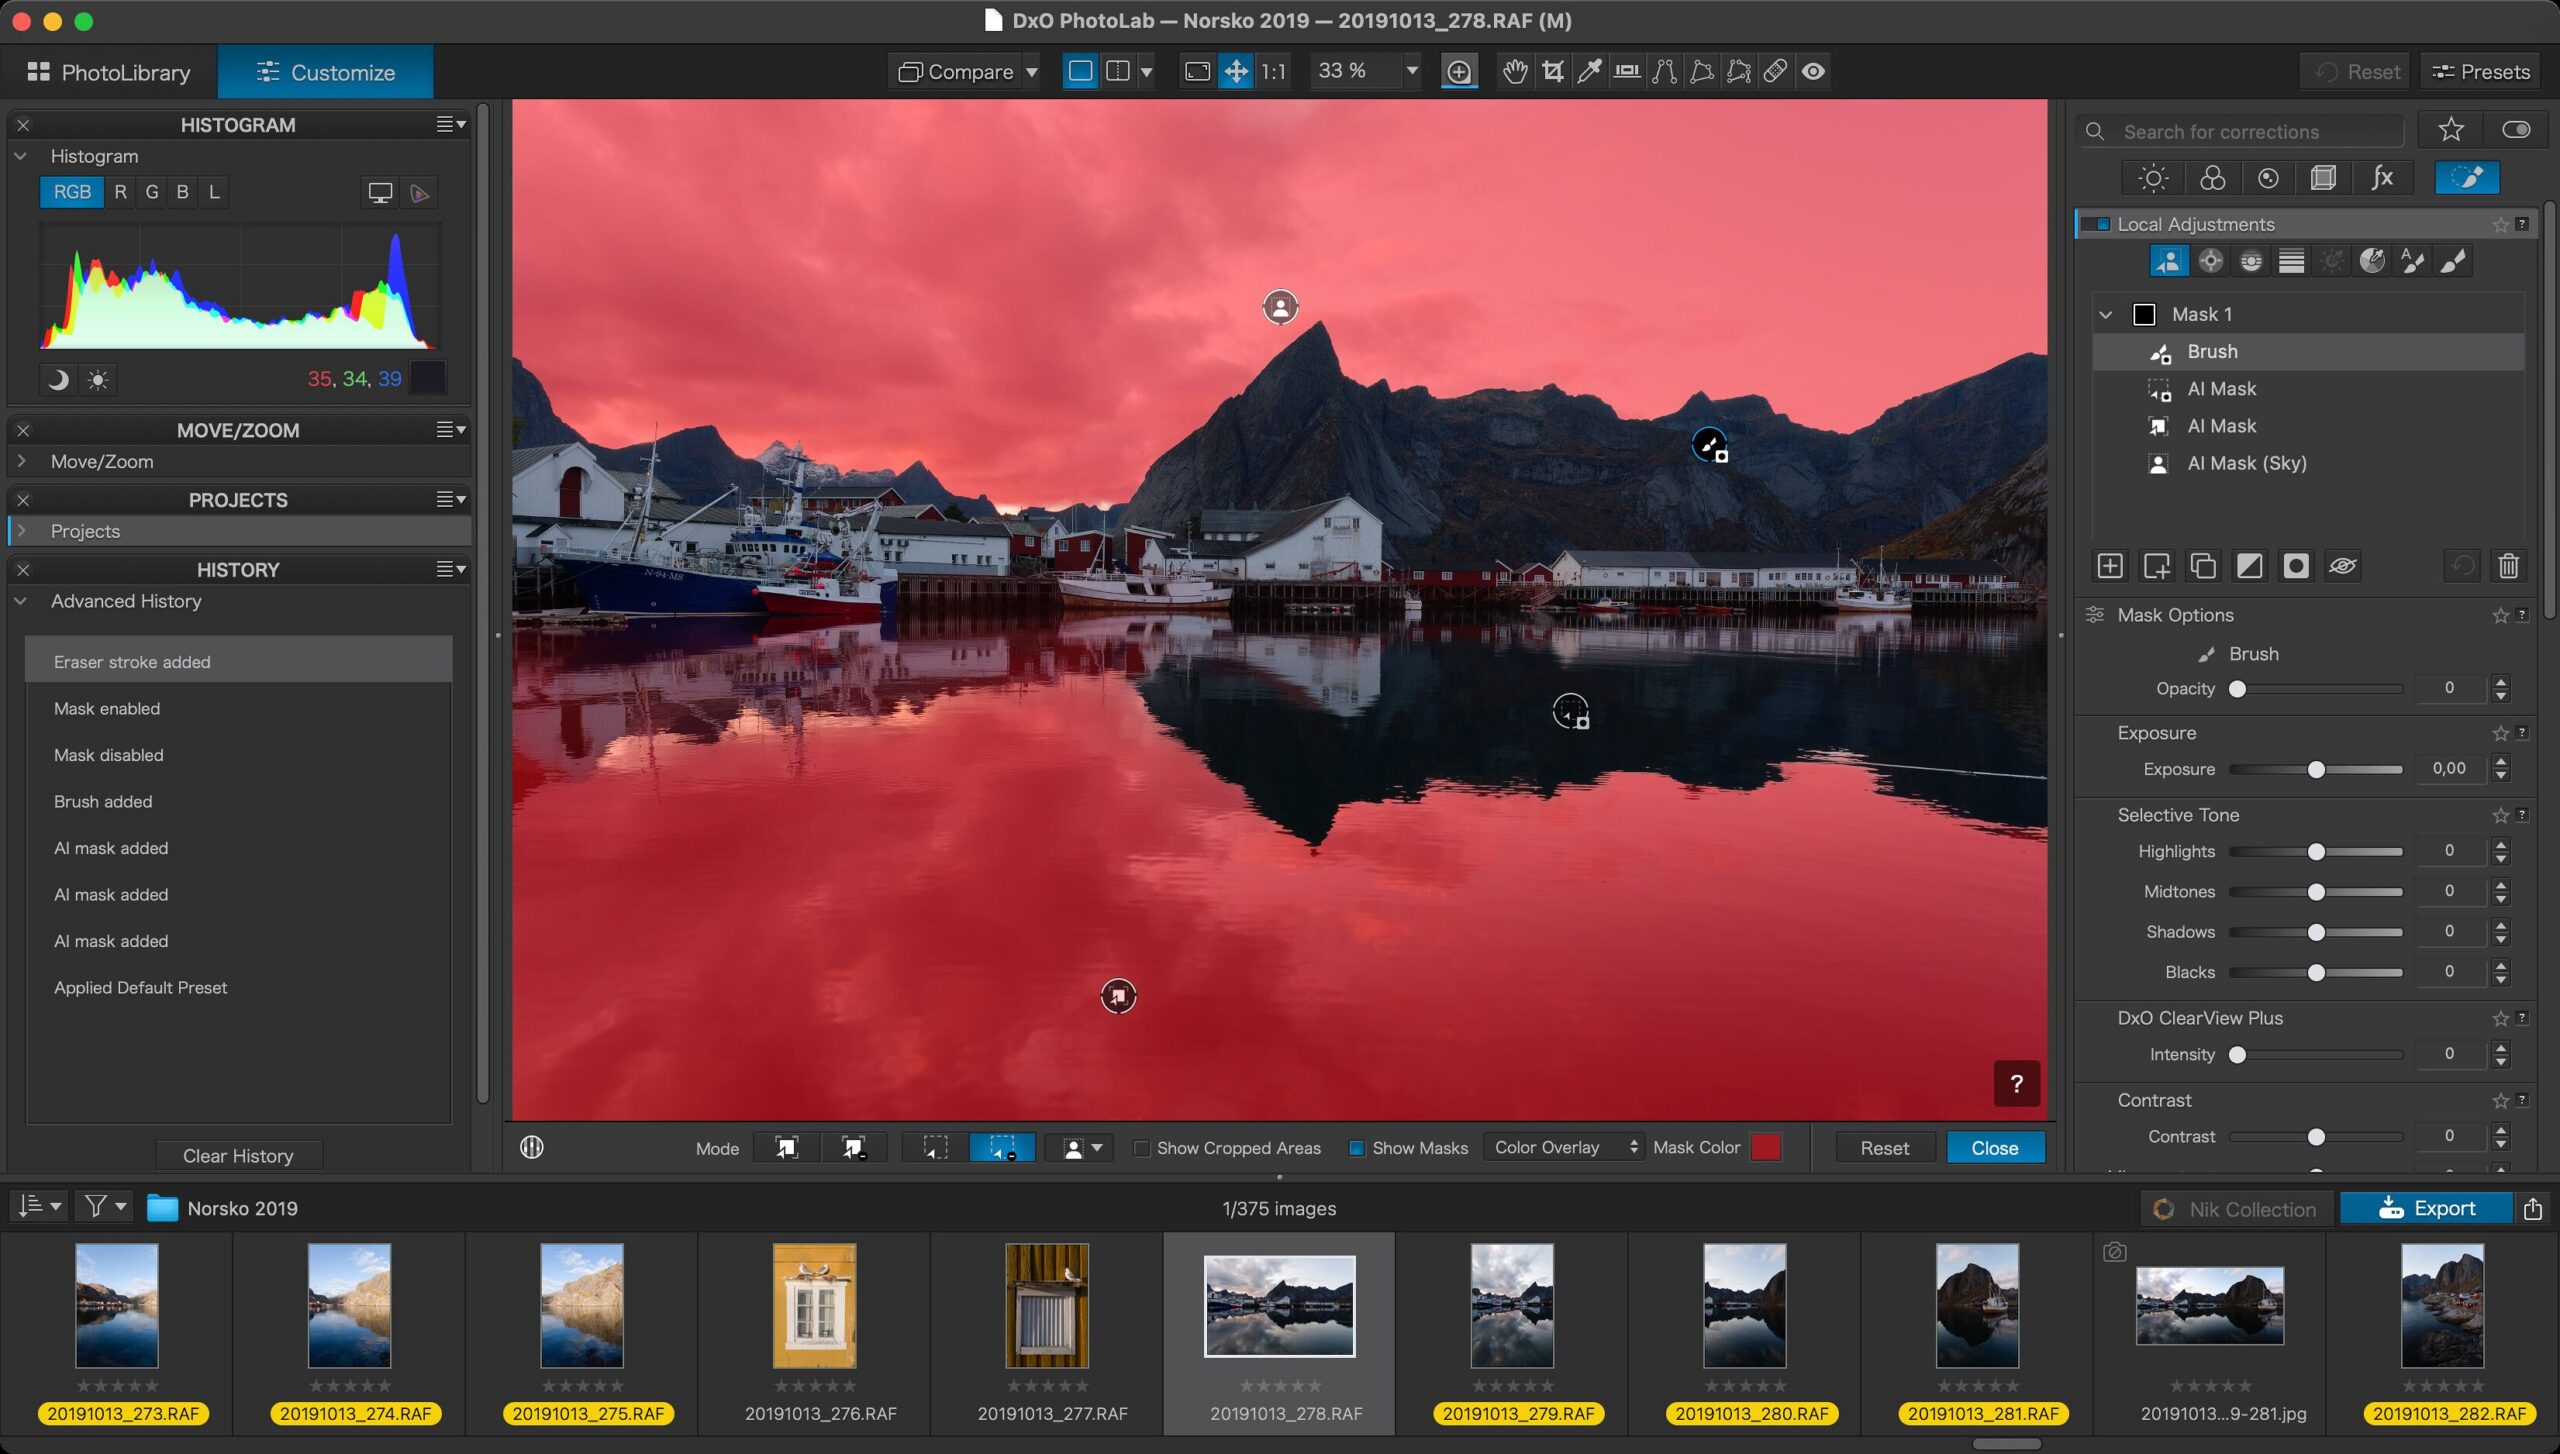Viewport: 2560px width, 1454px height.
Task: Select the L histogram channel
Action: click(214, 192)
